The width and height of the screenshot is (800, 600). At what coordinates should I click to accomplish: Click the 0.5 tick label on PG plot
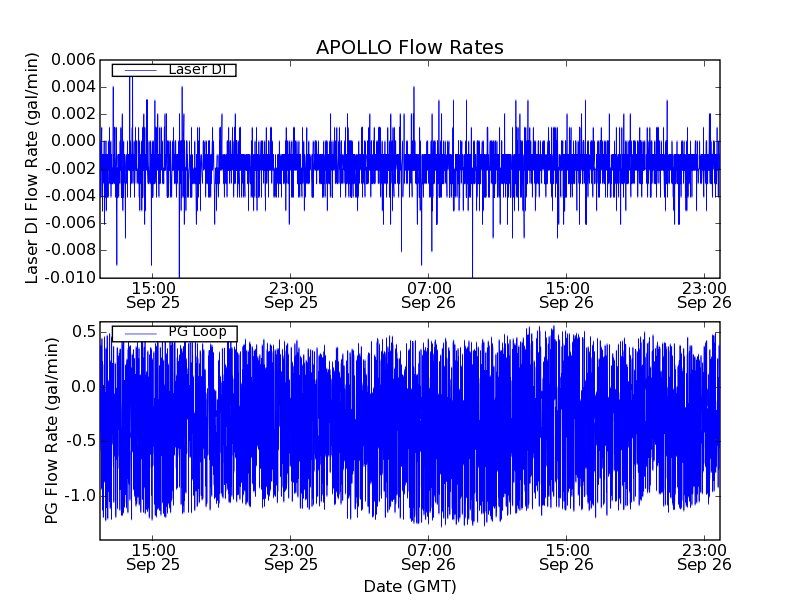(x=84, y=332)
